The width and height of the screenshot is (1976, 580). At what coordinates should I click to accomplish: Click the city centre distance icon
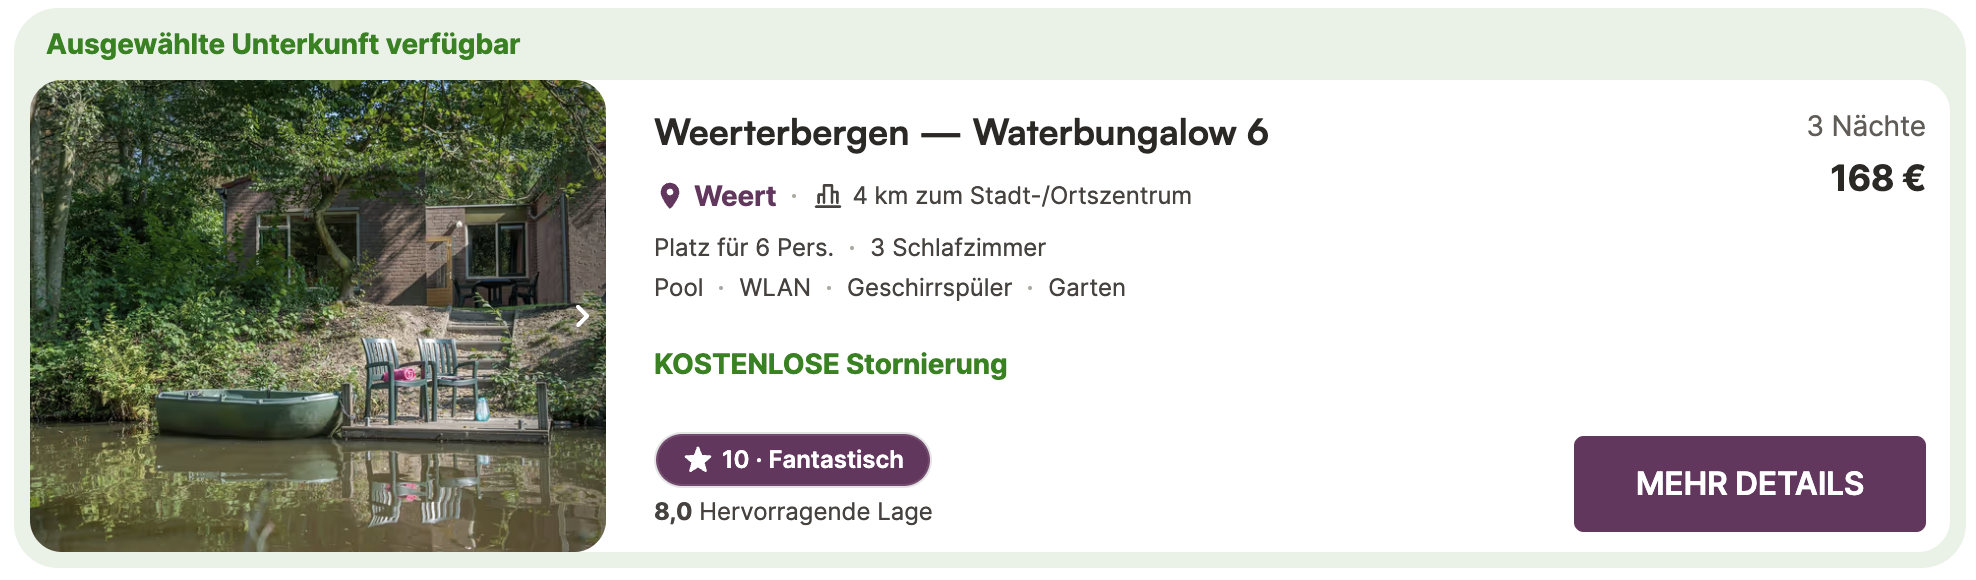[x=828, y=195]
